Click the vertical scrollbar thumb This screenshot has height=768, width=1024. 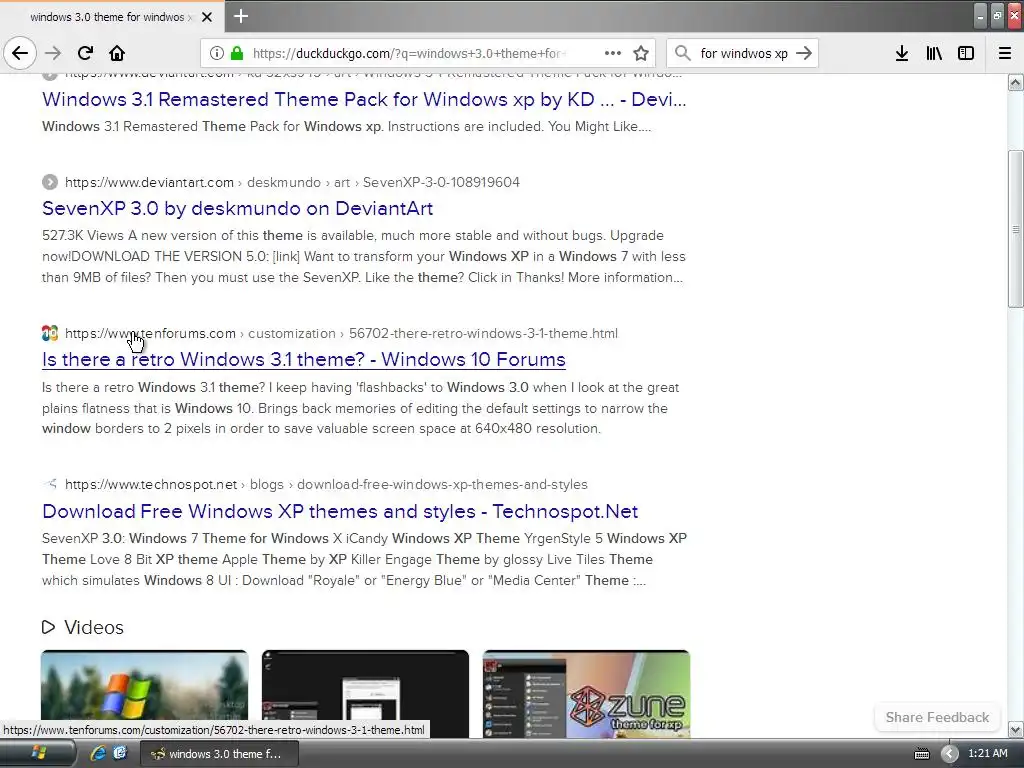tap(1015, 229)
